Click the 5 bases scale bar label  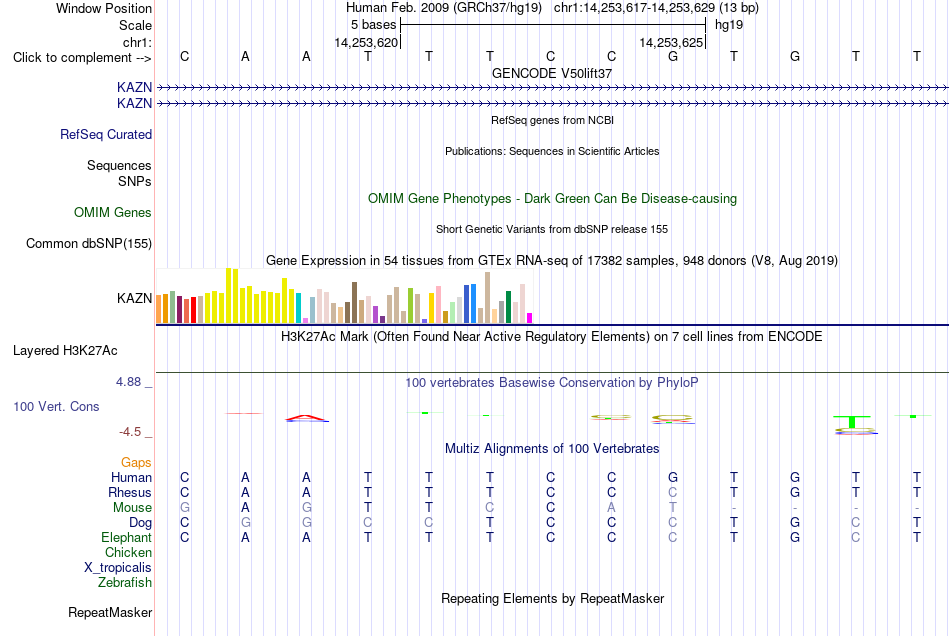click(373, 25)
